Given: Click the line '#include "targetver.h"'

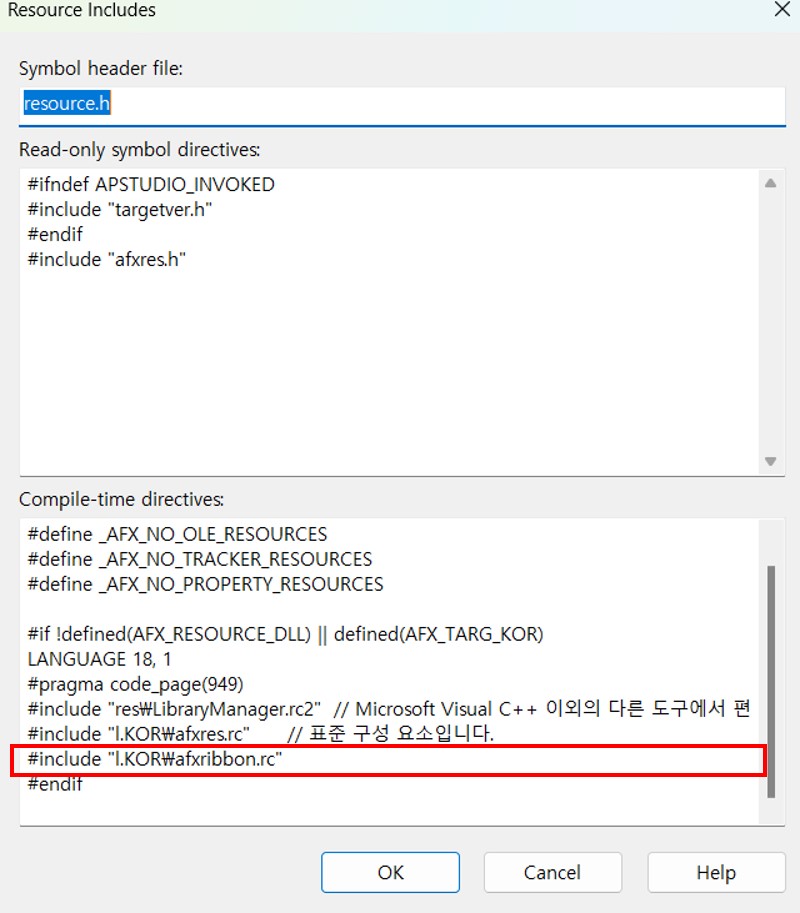Looking at the screenshot, I should 119,210.
